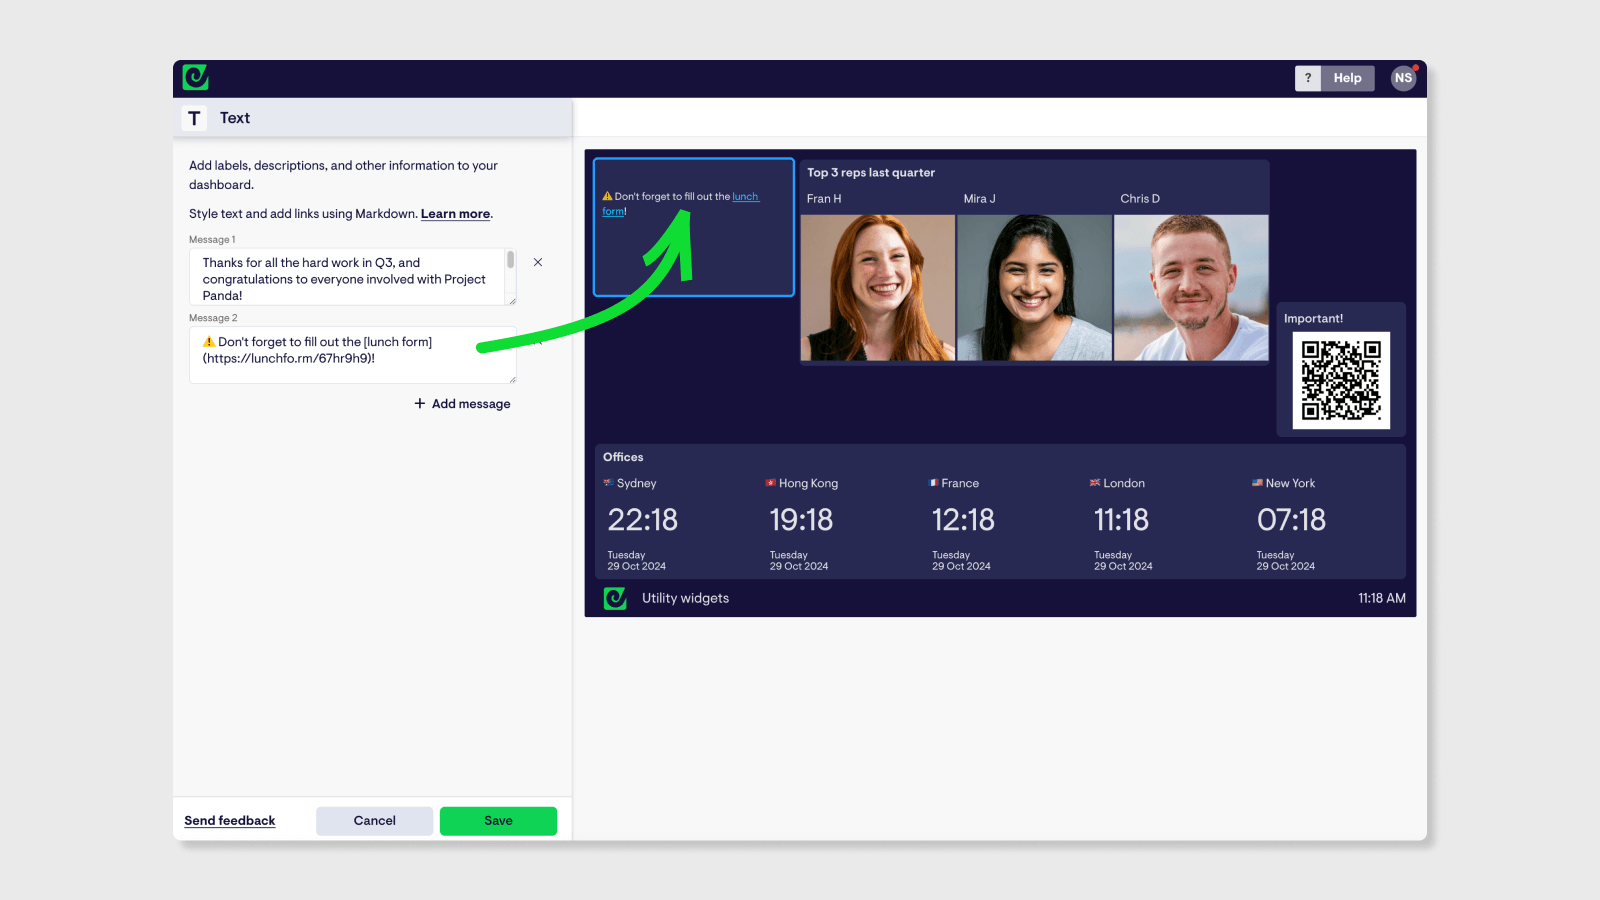Click the Geckoboard logo in the top bar
This screenshot has width=1600, height=900.
[x=196, y=77]
